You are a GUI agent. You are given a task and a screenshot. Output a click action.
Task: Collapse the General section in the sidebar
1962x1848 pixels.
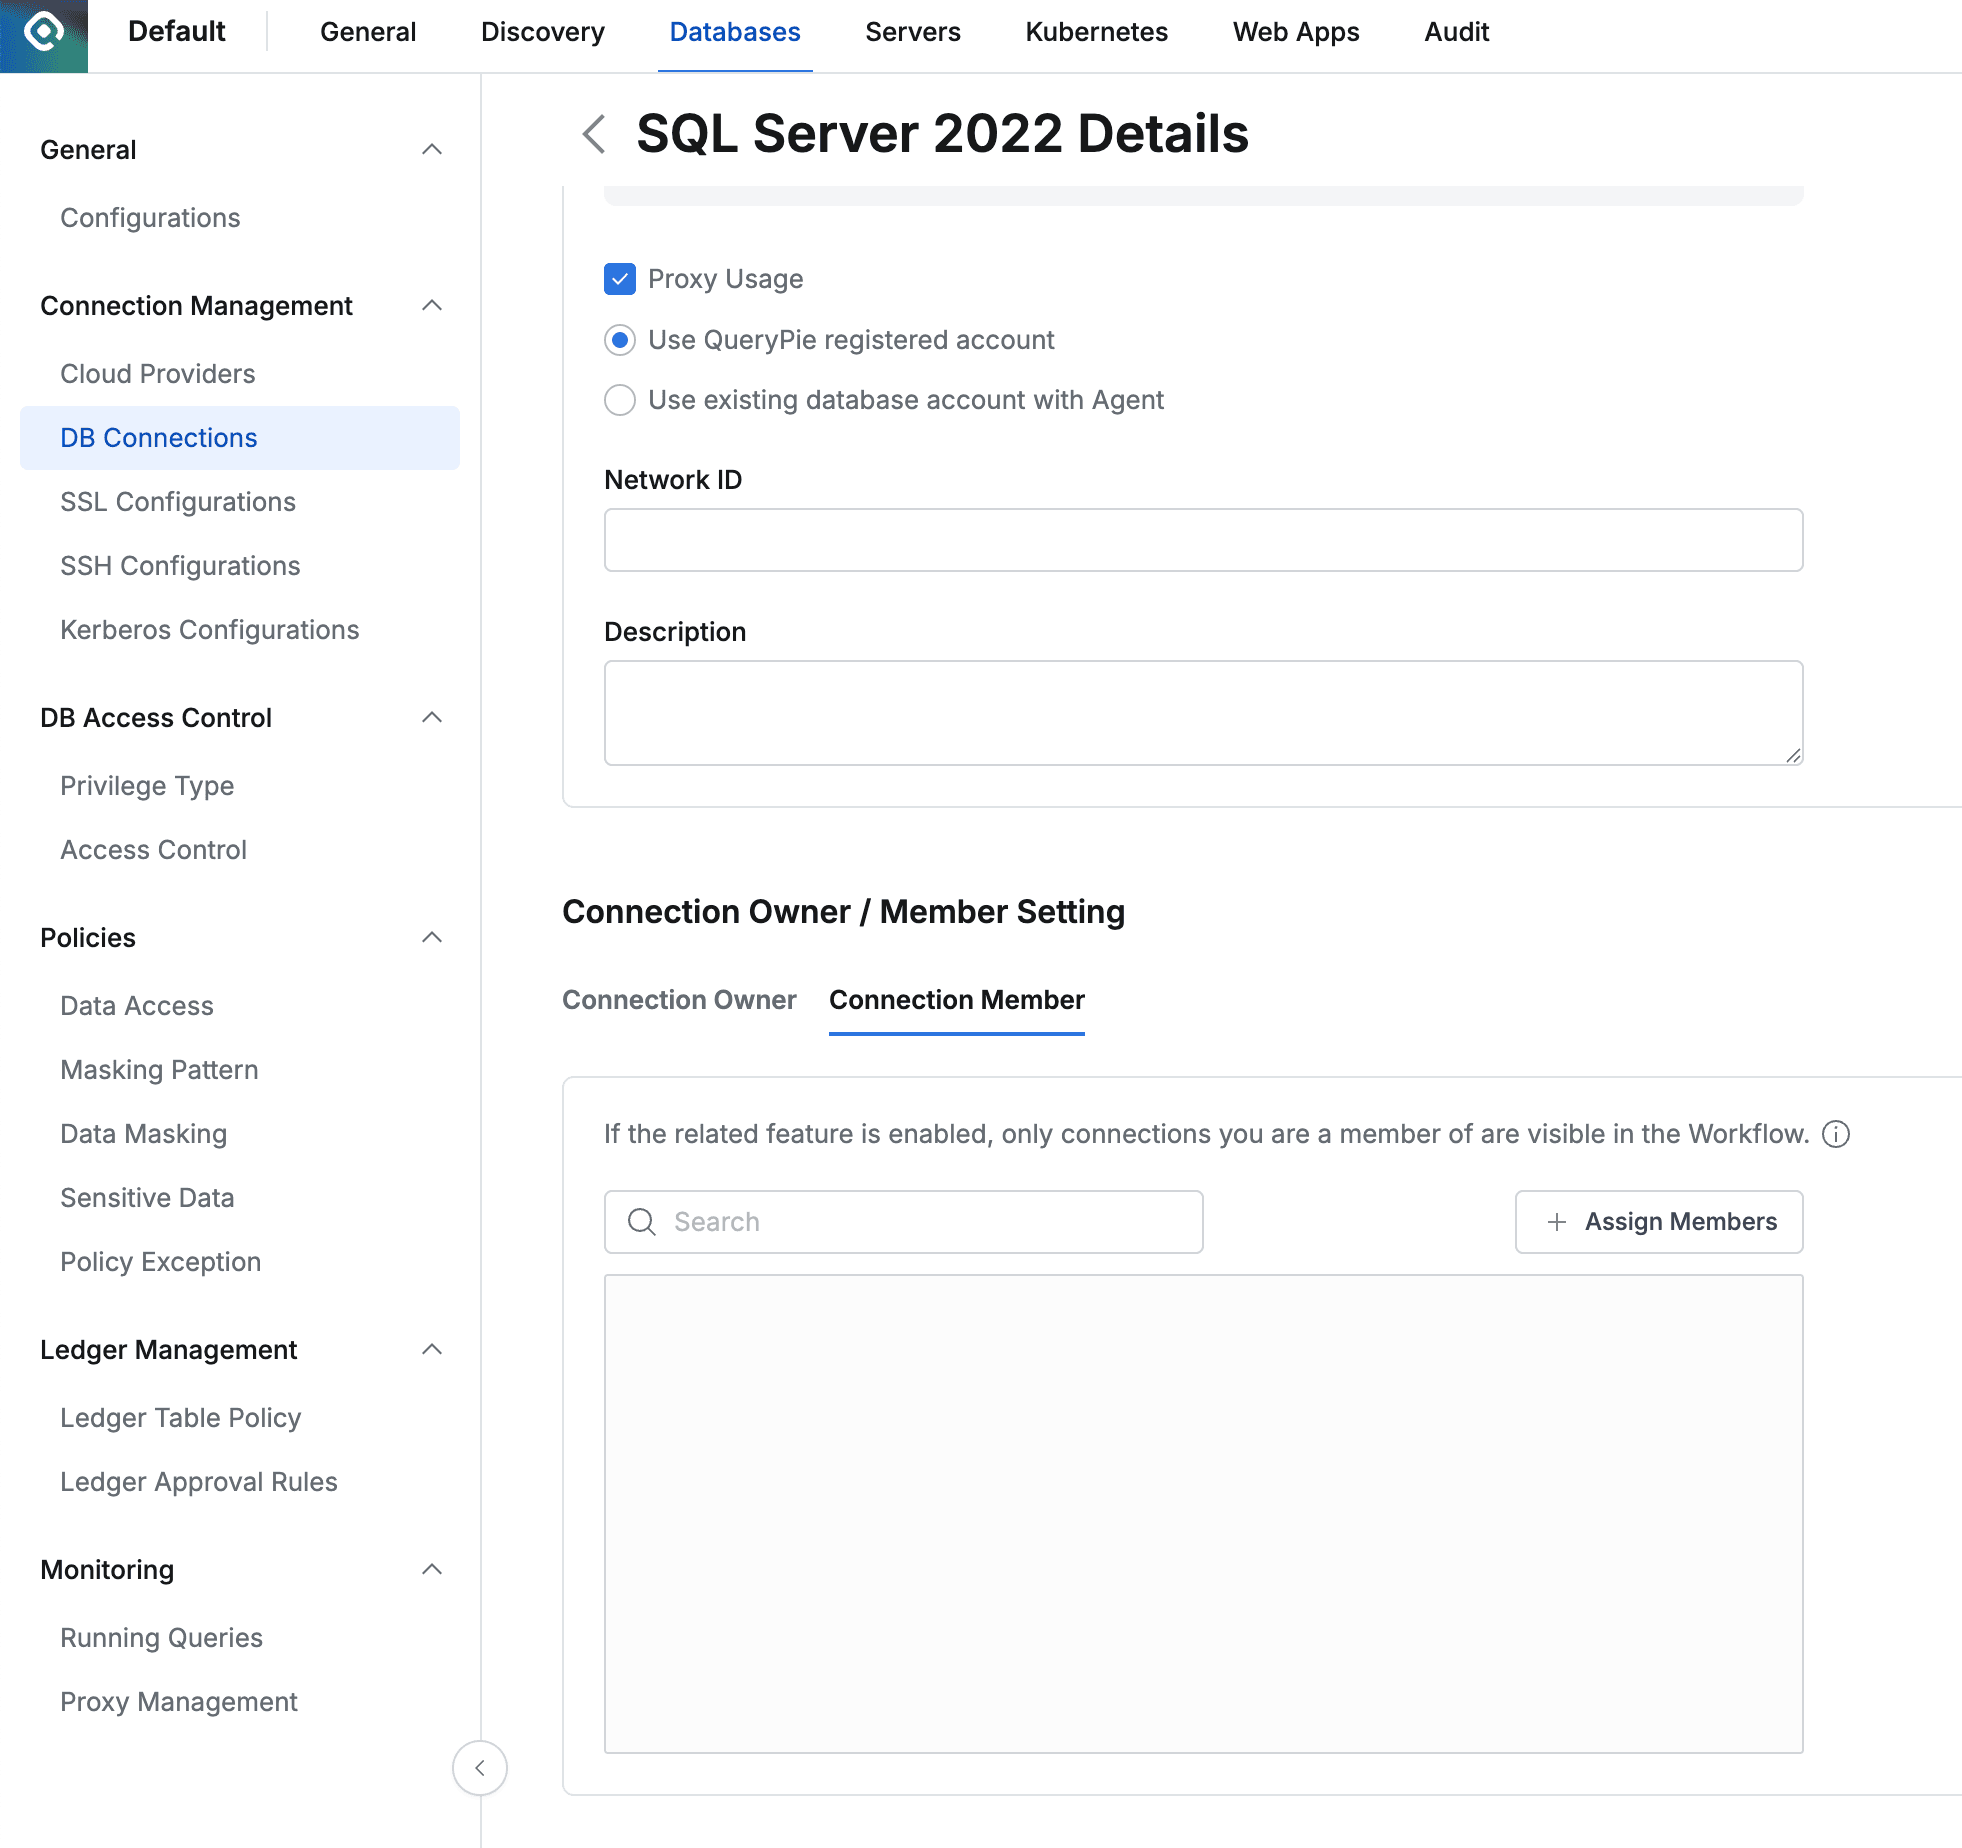pyautogui.click(x=432, y=148)
